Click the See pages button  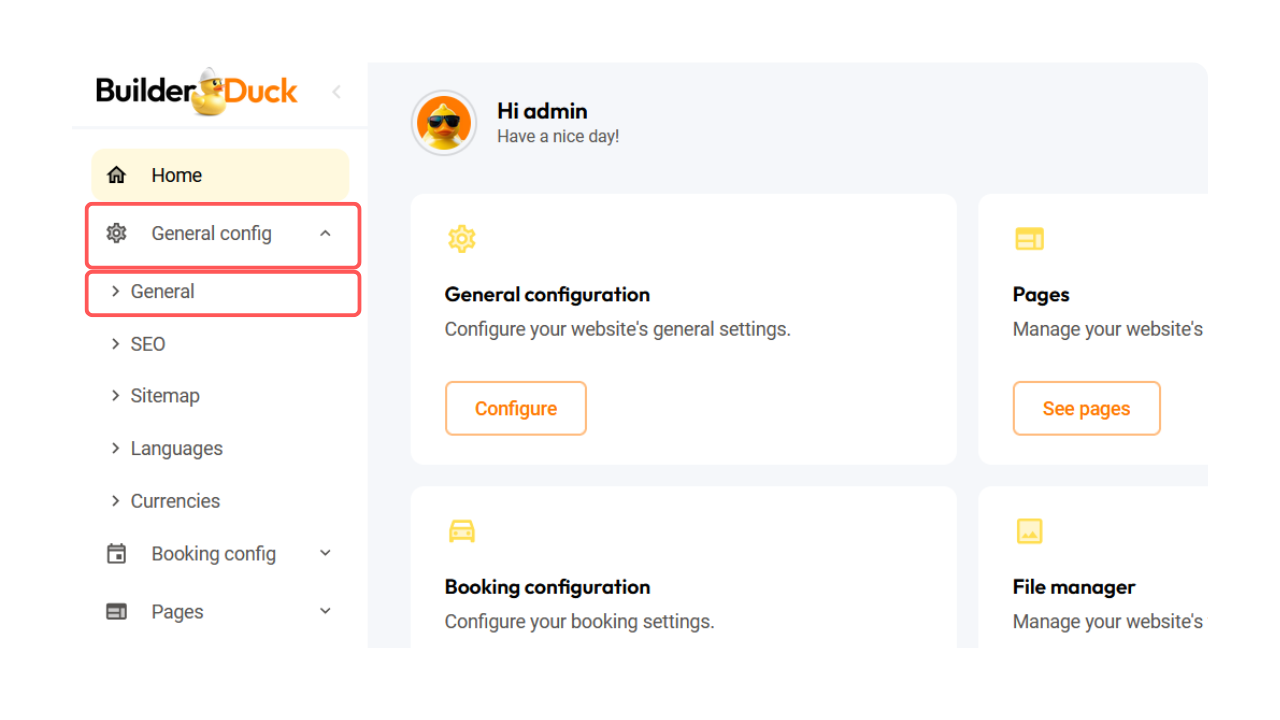[1086, 408]
